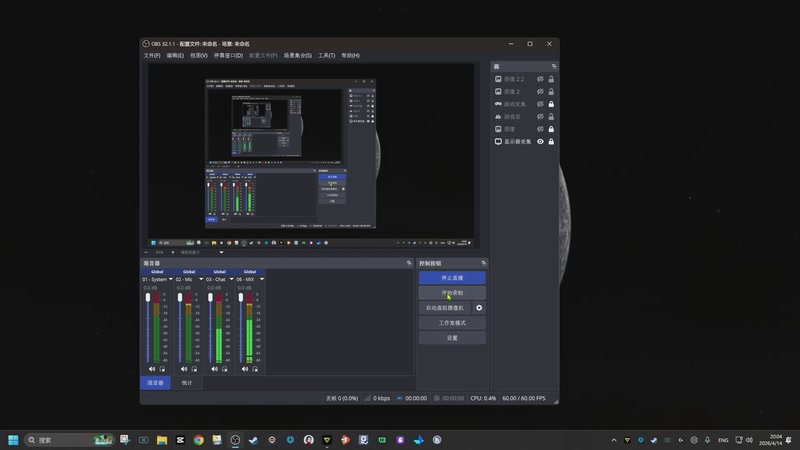Open the 03 - Chat channel dropdown arrow
The image size is (800, 450).
click(x=232, y=279)
